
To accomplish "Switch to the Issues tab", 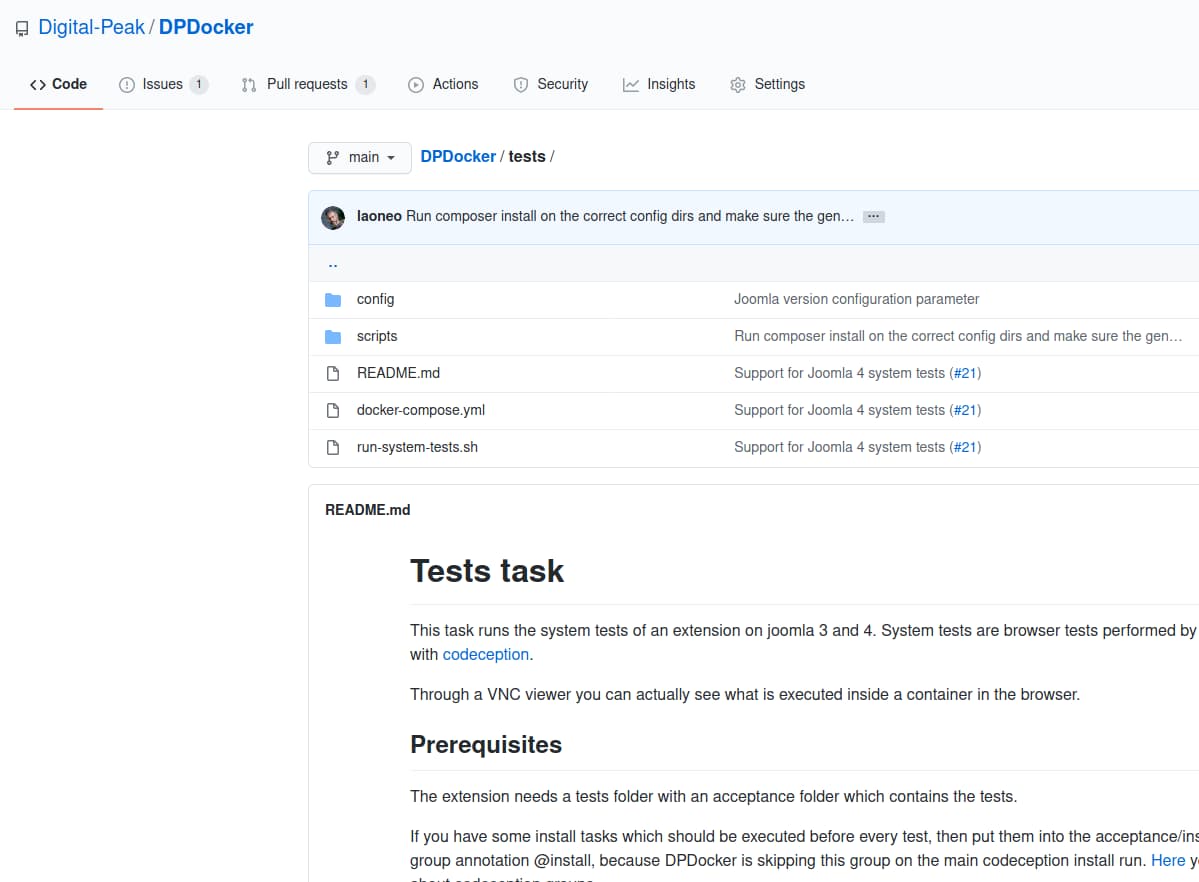I will pos(162,85).
